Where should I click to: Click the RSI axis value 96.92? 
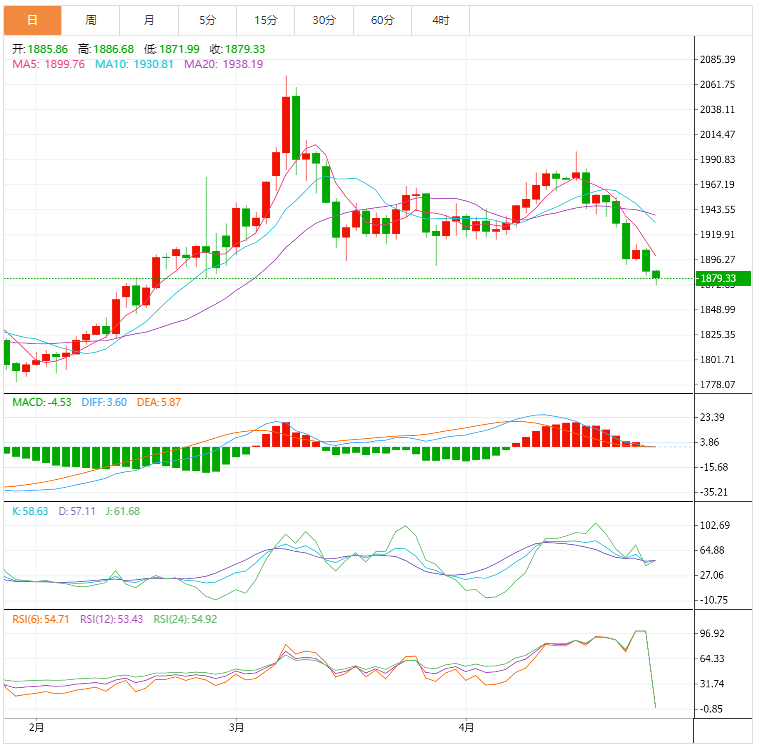pos(712,634)
